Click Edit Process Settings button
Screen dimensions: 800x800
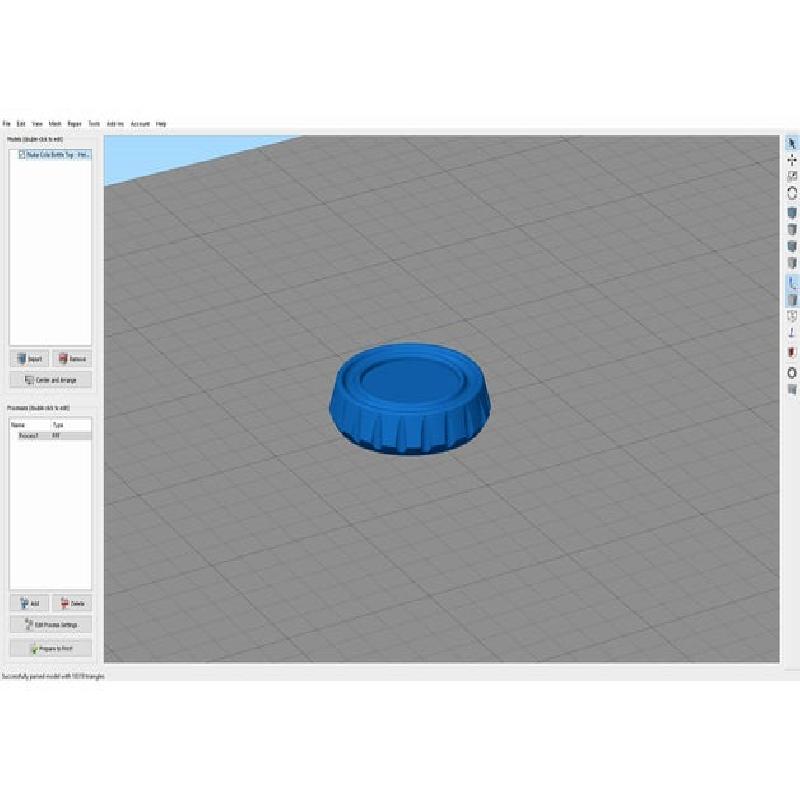pos(50,625)
